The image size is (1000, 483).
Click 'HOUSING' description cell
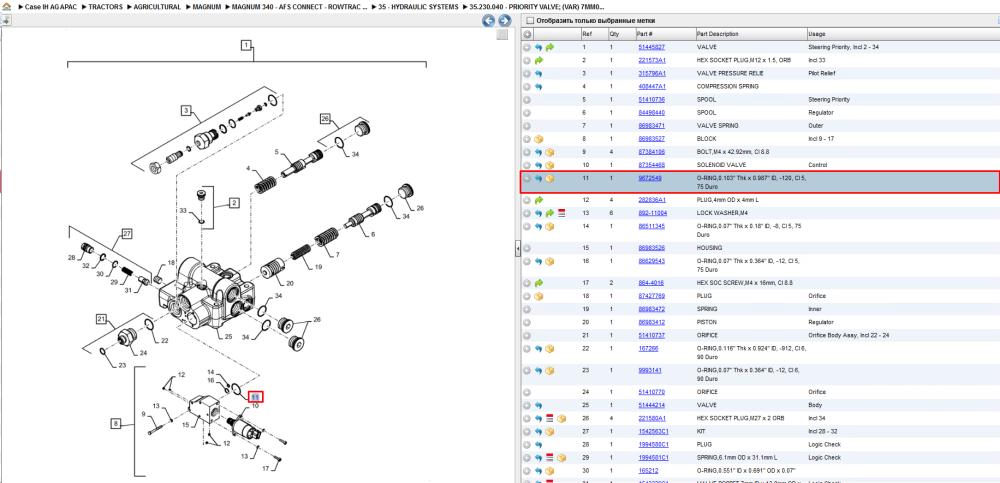point(709,248)
